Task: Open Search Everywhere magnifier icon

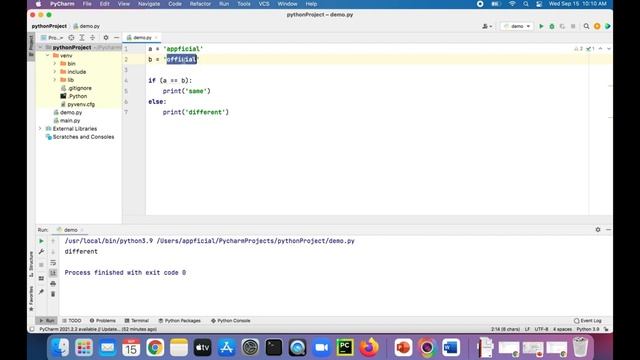Action: (x=586, y=26)
